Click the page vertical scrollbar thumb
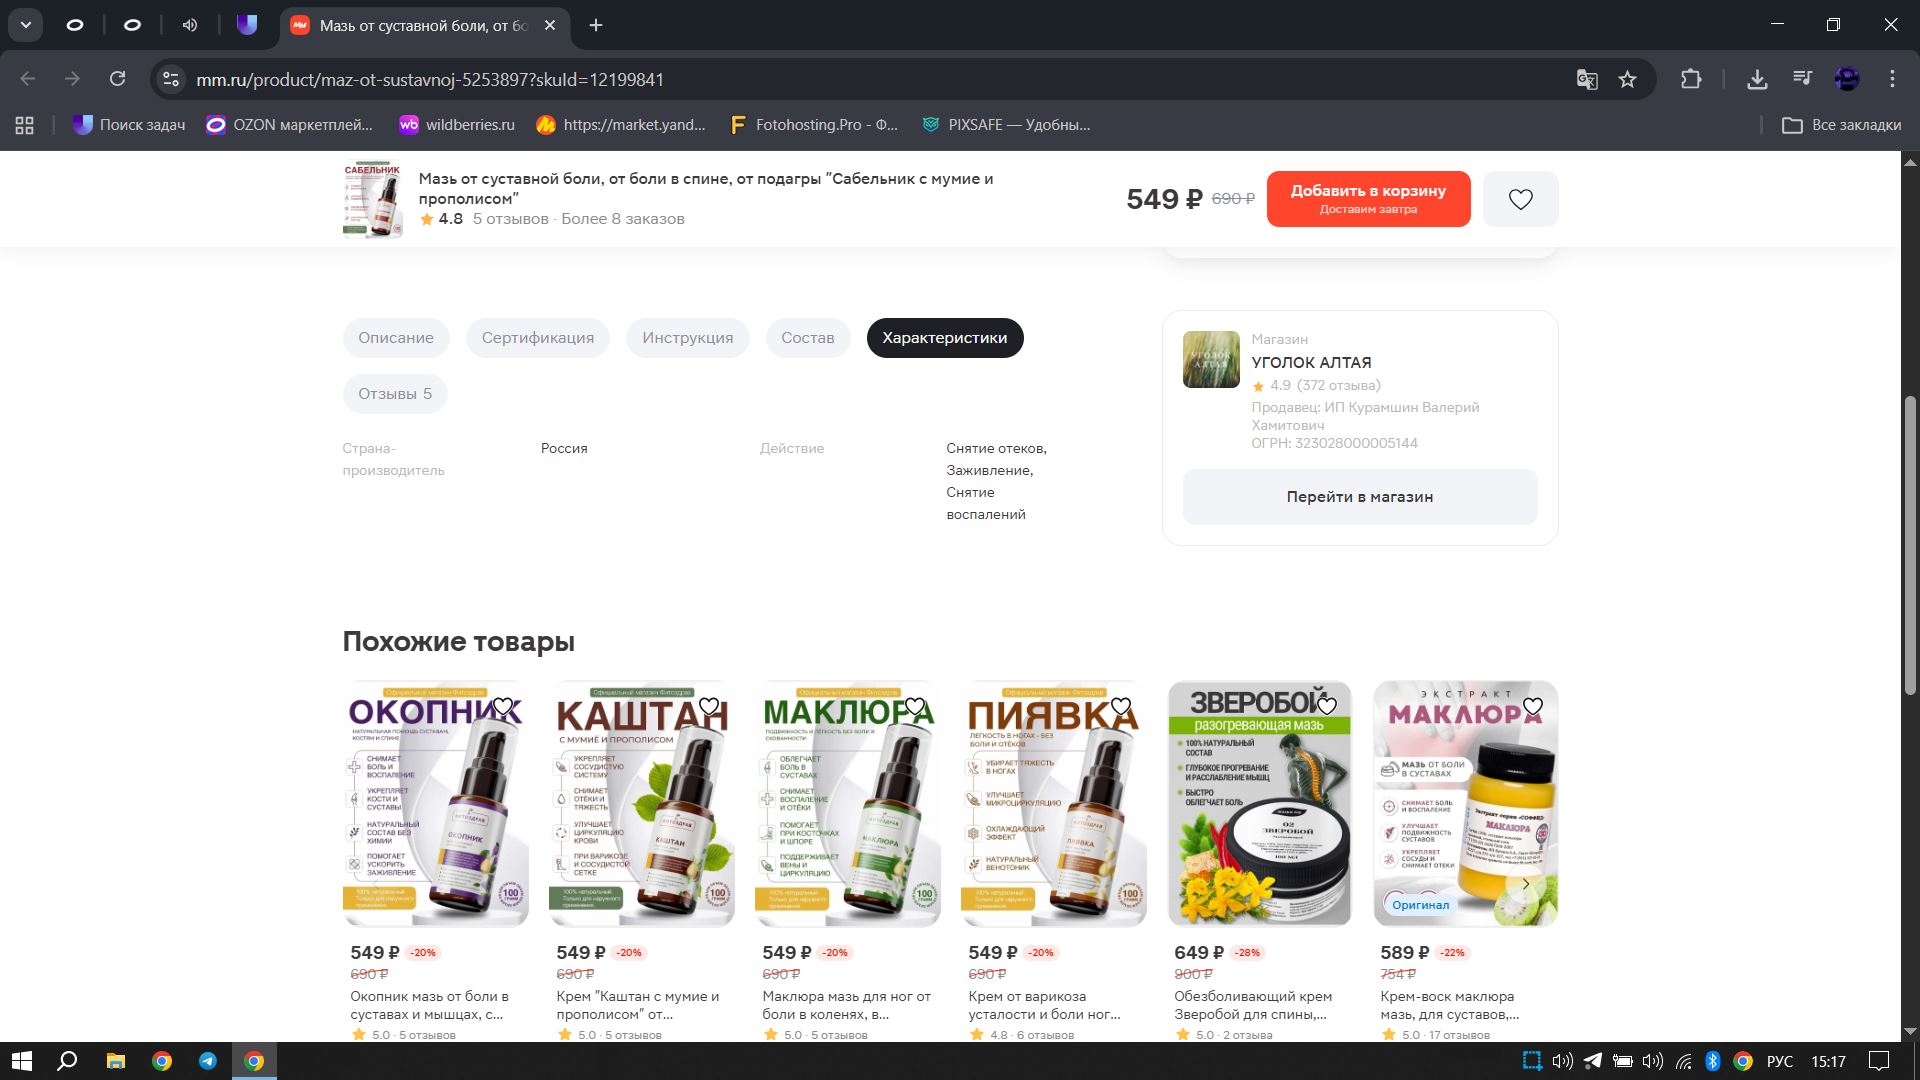Viewport: 1920px width, 1080px height. tap(1910, 545)
